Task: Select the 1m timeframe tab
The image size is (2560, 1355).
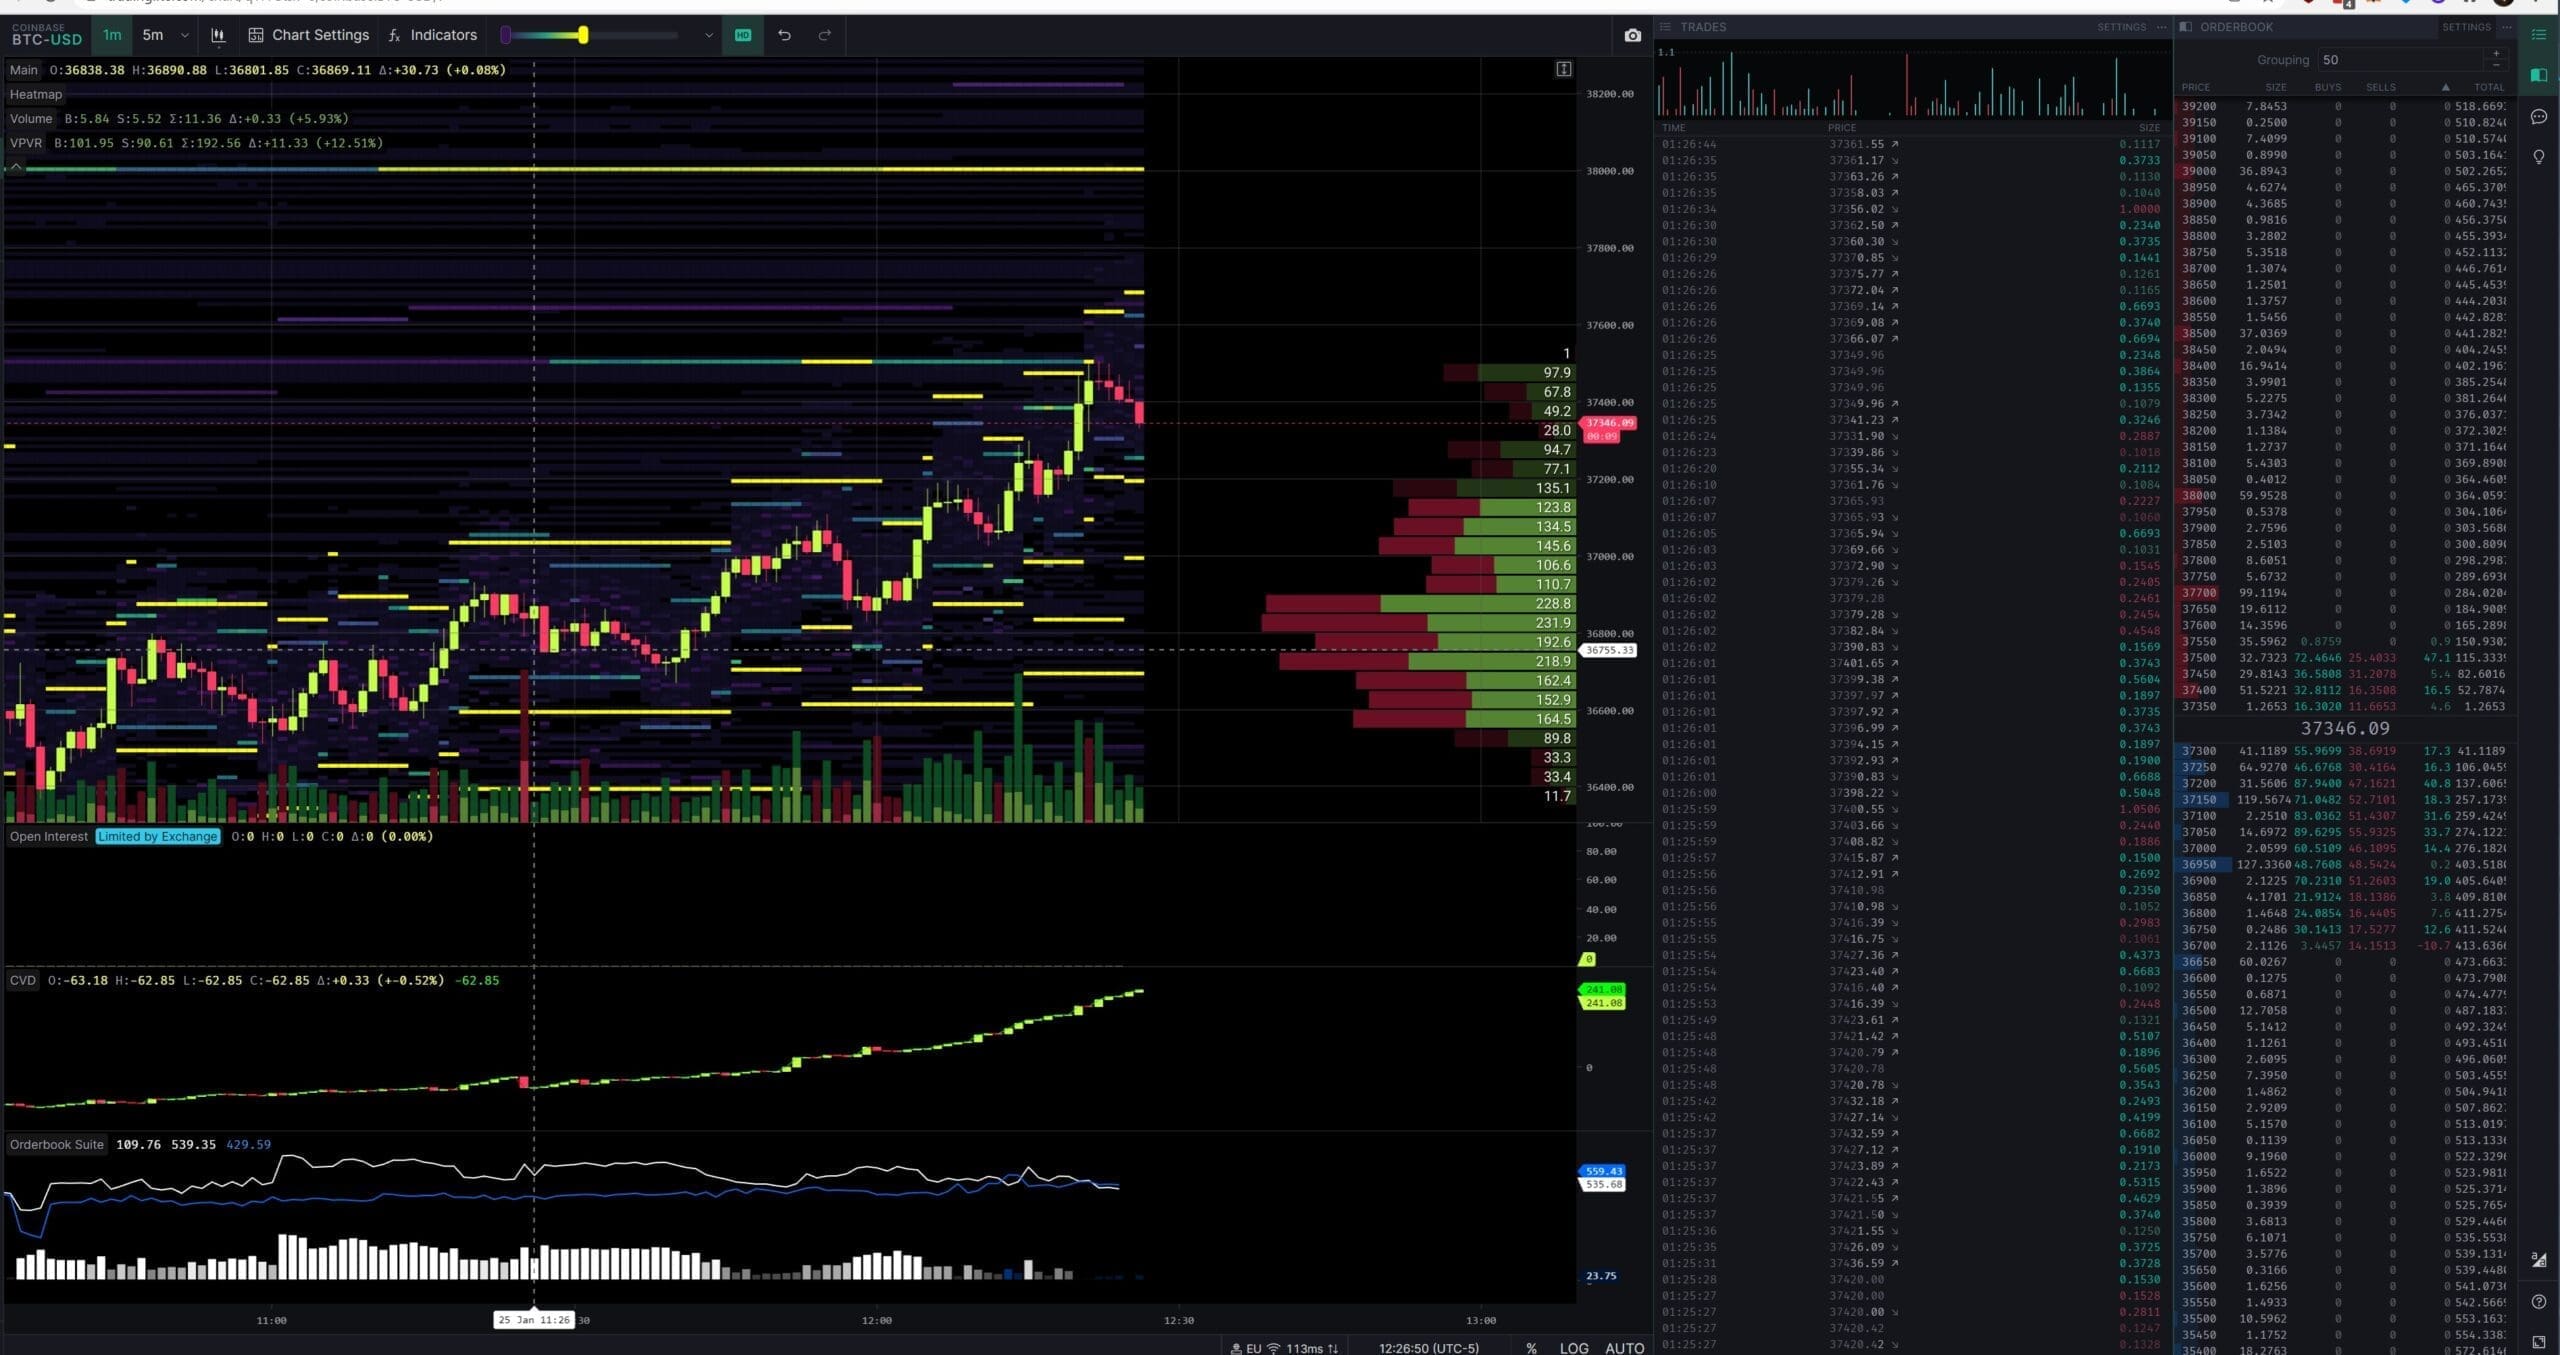Action: pyautogui.click(x=112, y=35)
